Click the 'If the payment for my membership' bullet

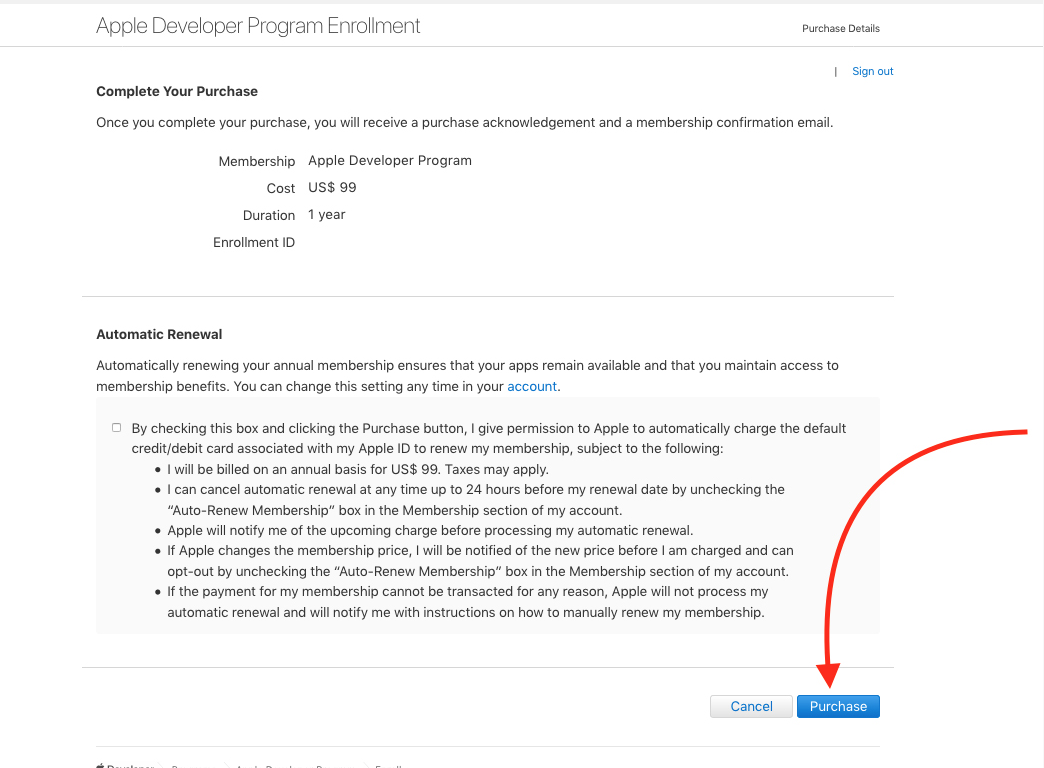pyautogui.click(x=467, y=601)
